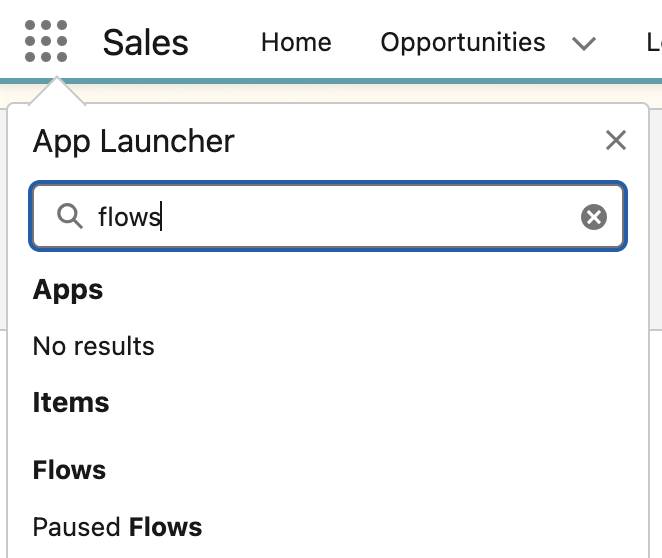662x558 pixels.
Task: Open the partially visible tab after Opportunities
Action: (654, 42)
